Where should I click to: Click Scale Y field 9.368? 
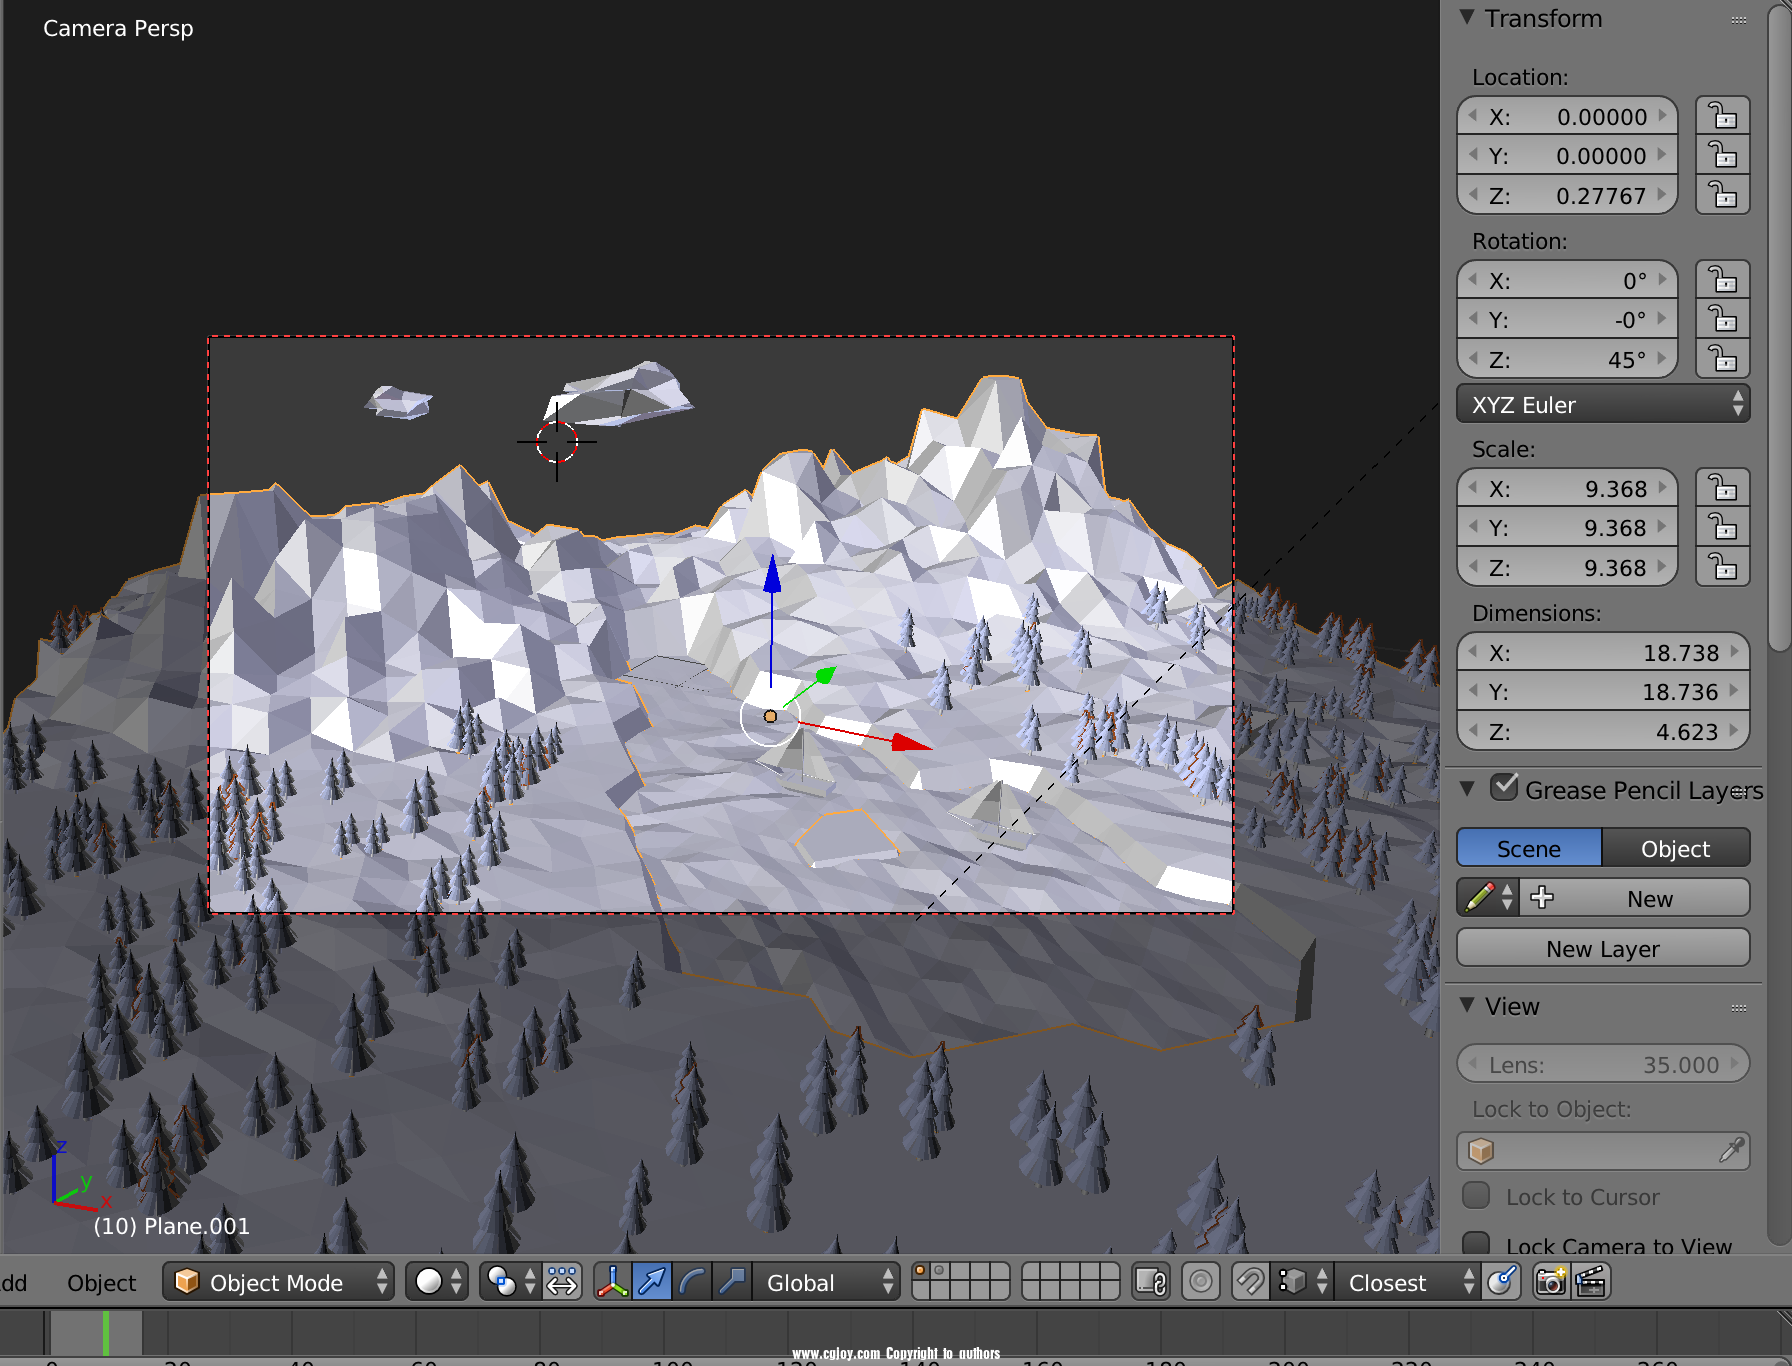click(1567, 527)
